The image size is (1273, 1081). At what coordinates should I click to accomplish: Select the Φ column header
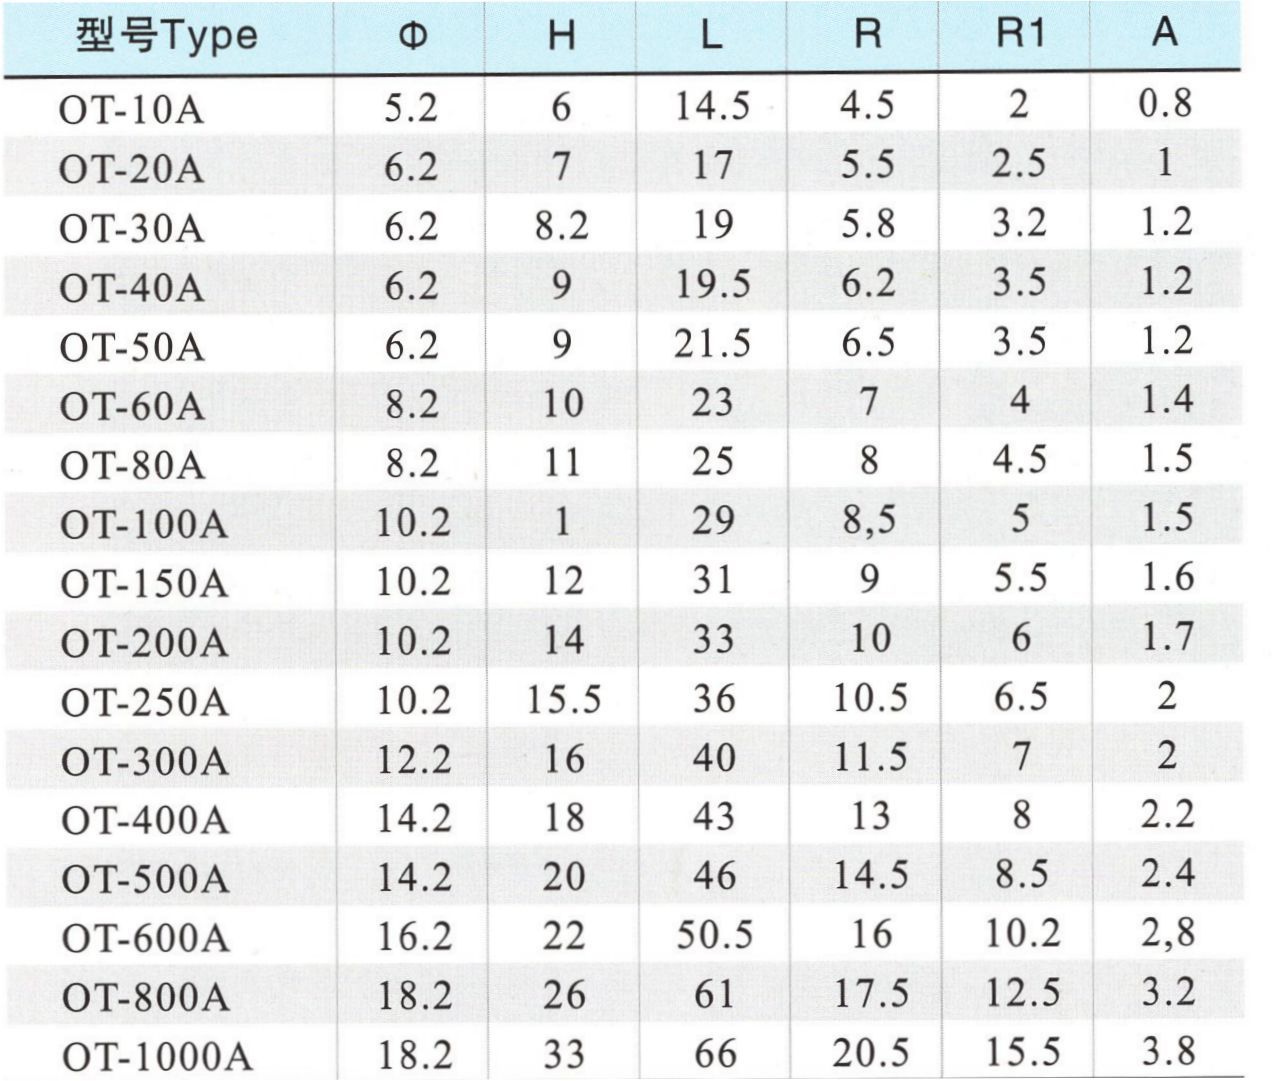point(412,36)
